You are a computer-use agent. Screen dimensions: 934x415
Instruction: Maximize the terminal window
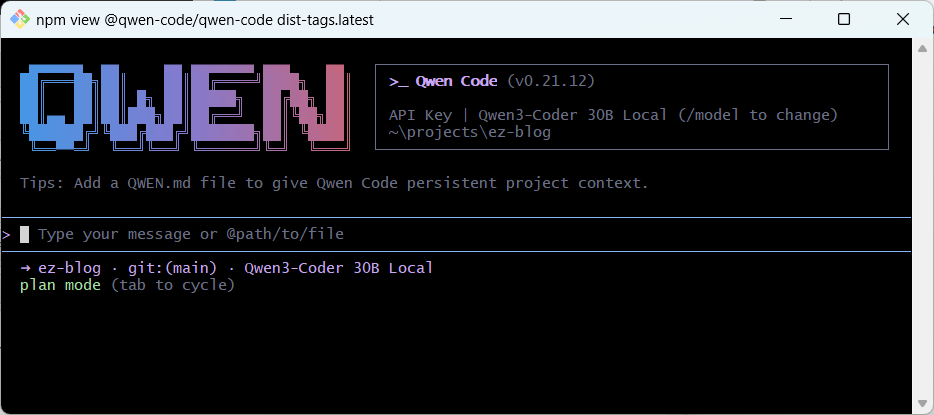[843, 20]
